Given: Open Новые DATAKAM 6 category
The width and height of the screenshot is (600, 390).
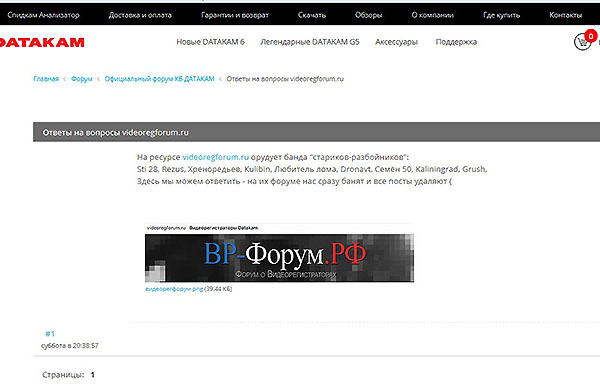Looking at the screenshot, I should click(x=210, y=42).
